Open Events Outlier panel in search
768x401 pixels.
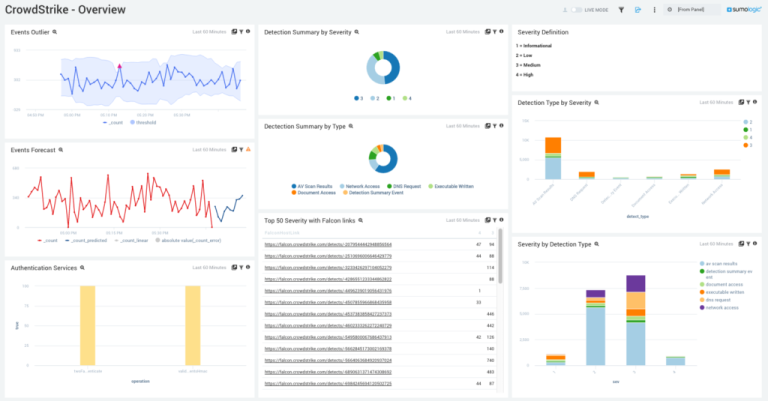point(234,32)
